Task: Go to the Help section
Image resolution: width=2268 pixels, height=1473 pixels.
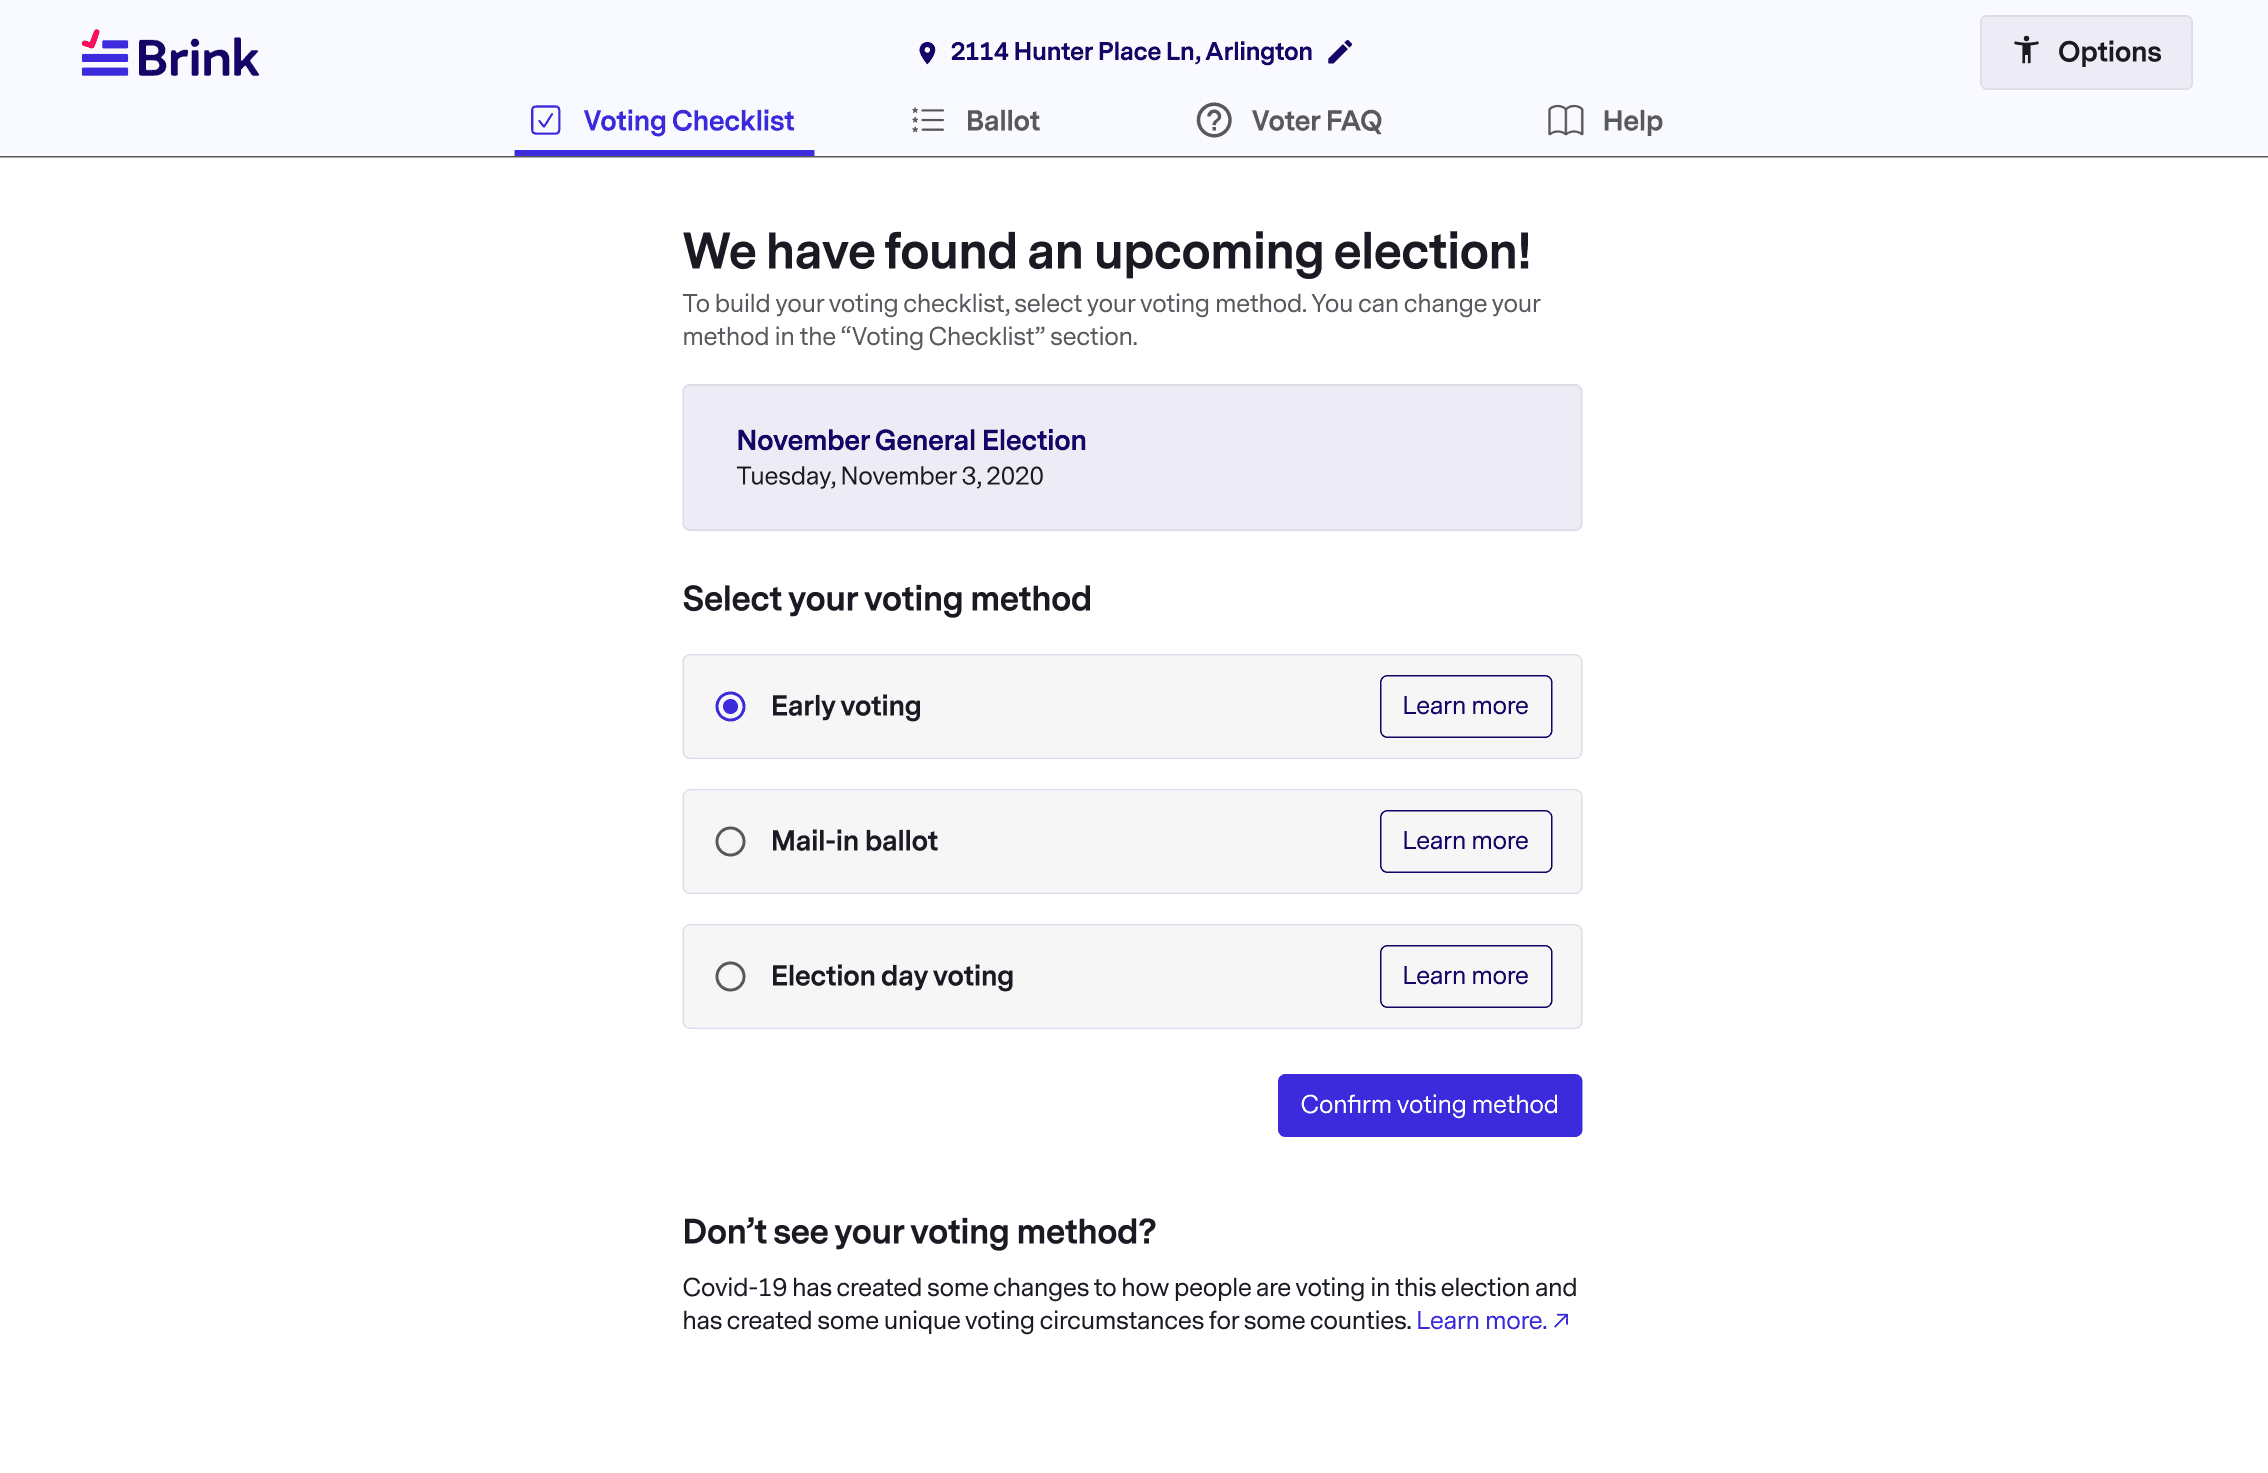Action: click(x=1632, y=120)
